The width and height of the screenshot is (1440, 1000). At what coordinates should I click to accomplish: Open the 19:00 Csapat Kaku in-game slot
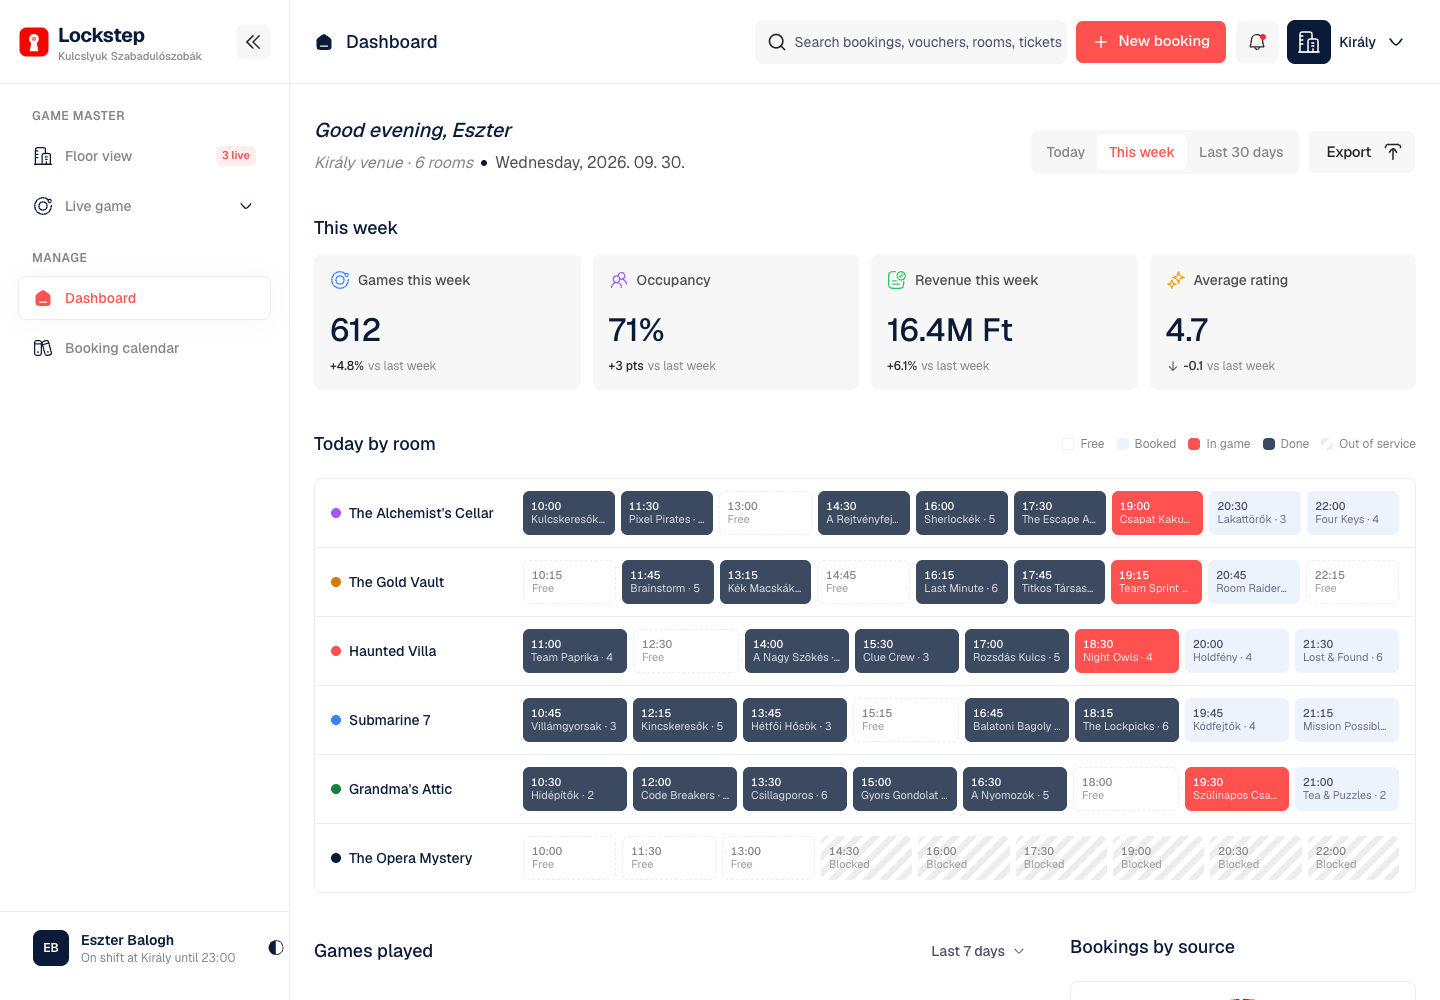pos(1157,513)
